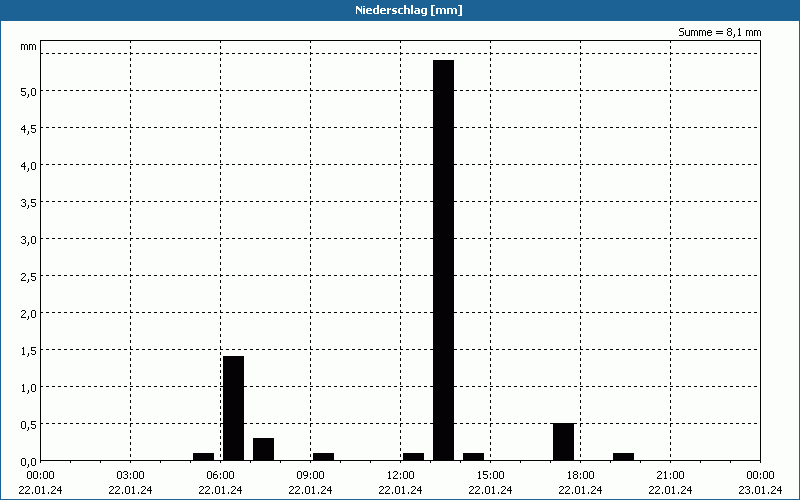
Task: Click the y-axis label 5,0
Action: tap(29, 91)
